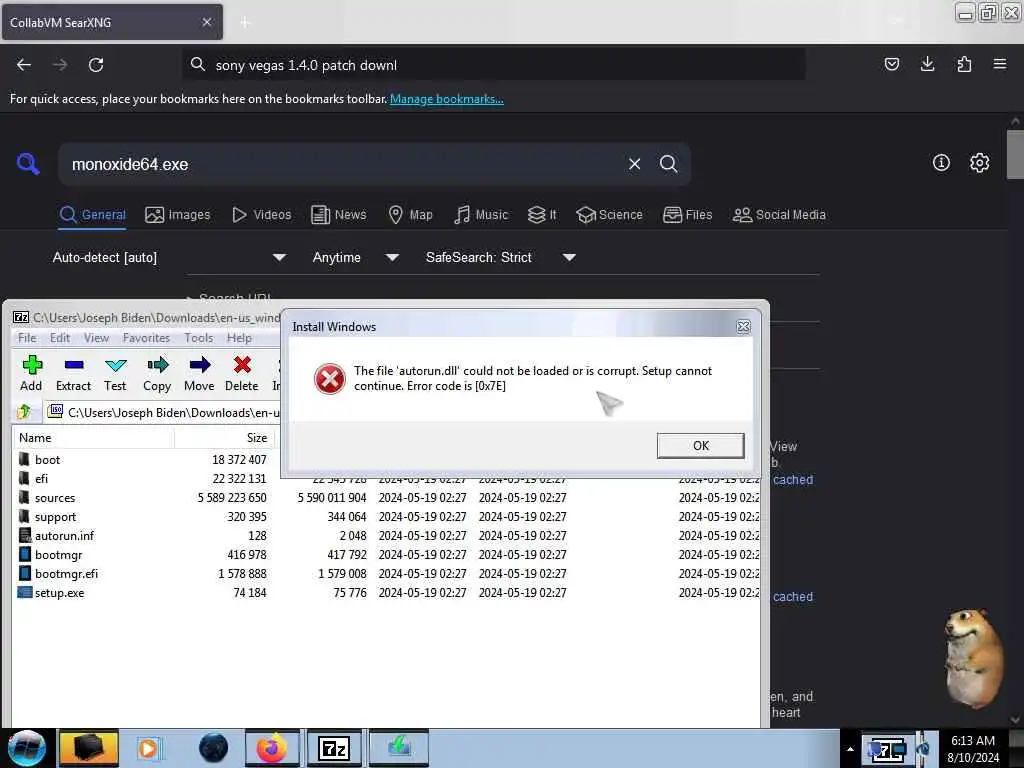Go up one folder level in 7-Zip

pos(24,412)
